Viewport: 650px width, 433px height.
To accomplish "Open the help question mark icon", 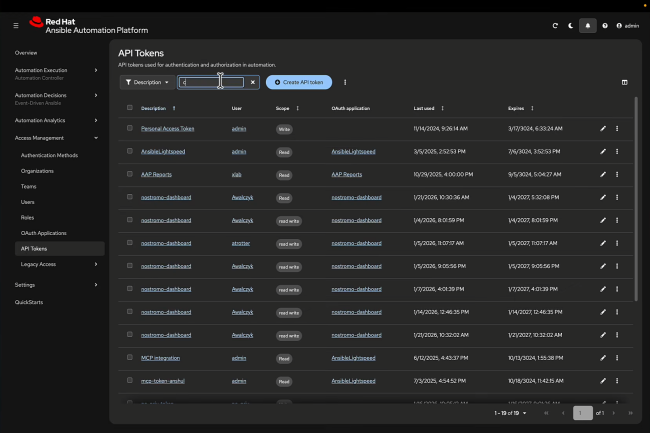I will coord(605,26).
